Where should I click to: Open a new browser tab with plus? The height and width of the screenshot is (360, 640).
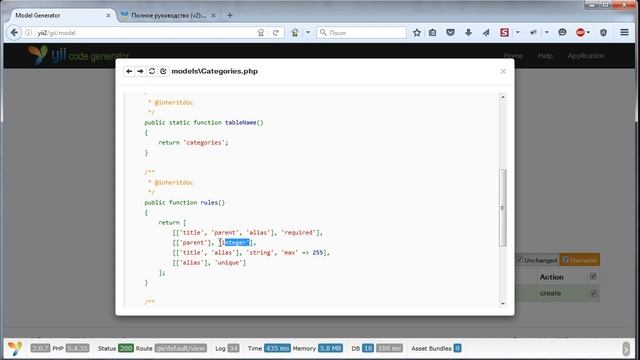[x=230, y=16]
